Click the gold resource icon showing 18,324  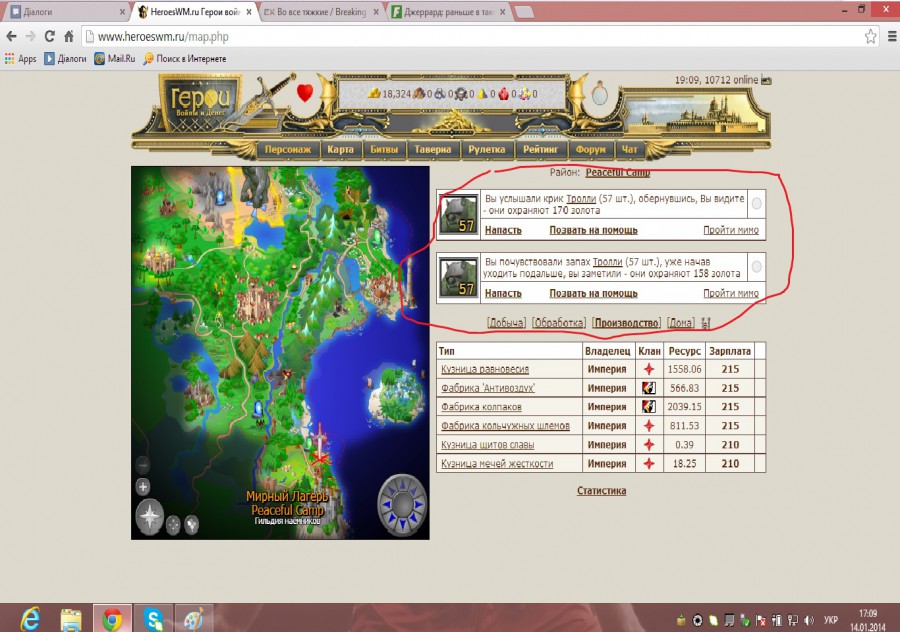coord(374,93)
